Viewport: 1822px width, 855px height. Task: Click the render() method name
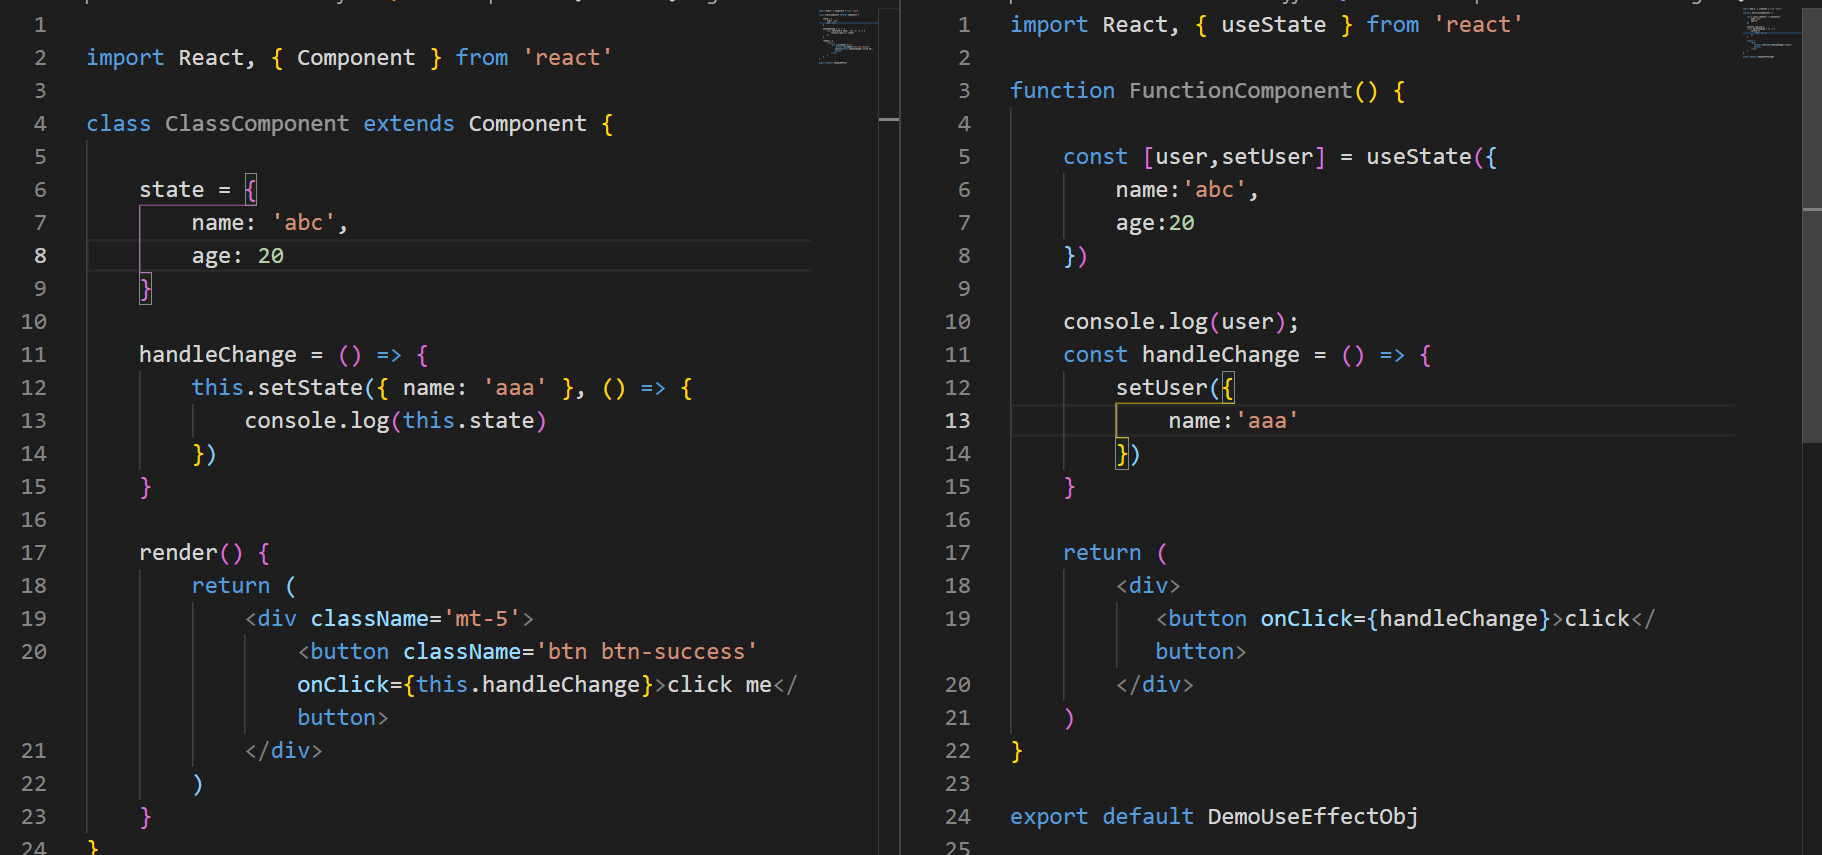click(178, 553)
